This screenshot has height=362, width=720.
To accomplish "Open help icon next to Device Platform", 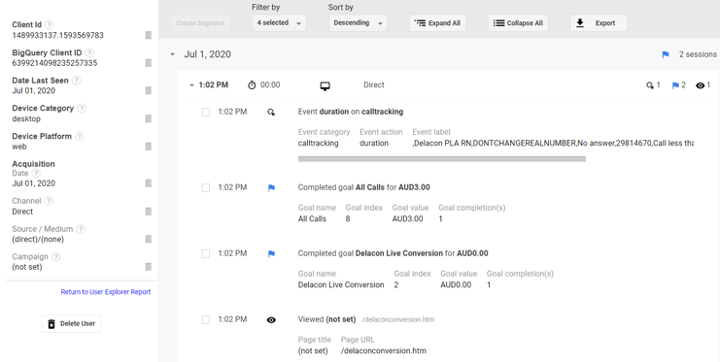I will click(x=79, y=136).
